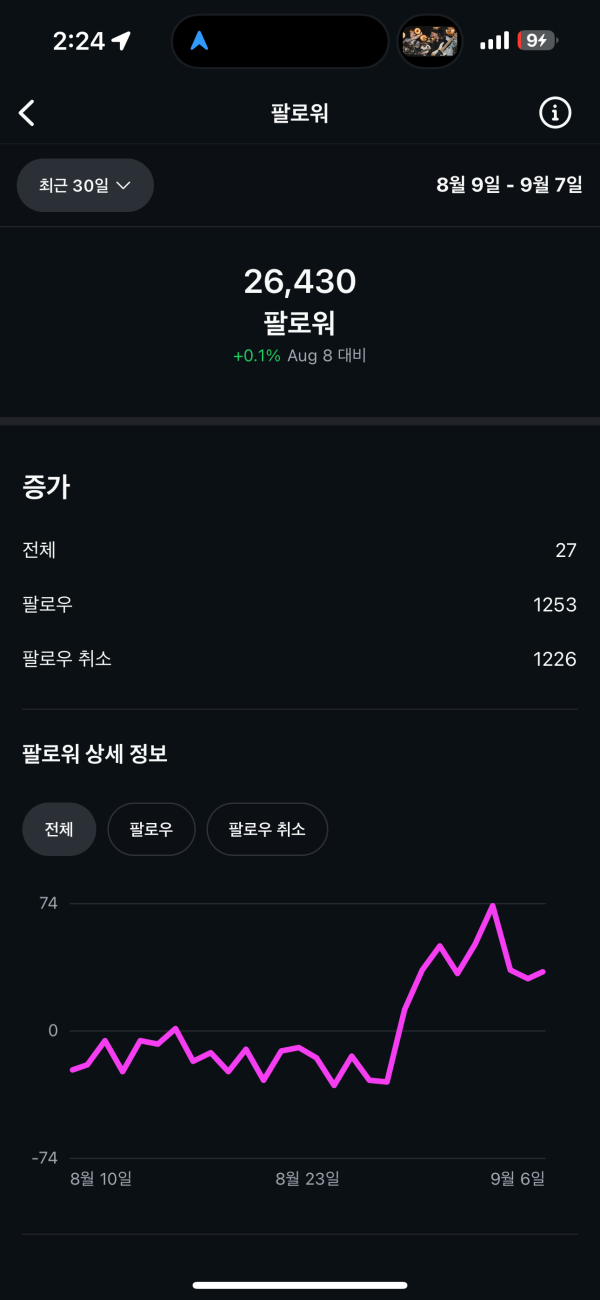600x1300 pixels.
Task: Tap the chart peak at 74
Action: [x=492, y=905]
